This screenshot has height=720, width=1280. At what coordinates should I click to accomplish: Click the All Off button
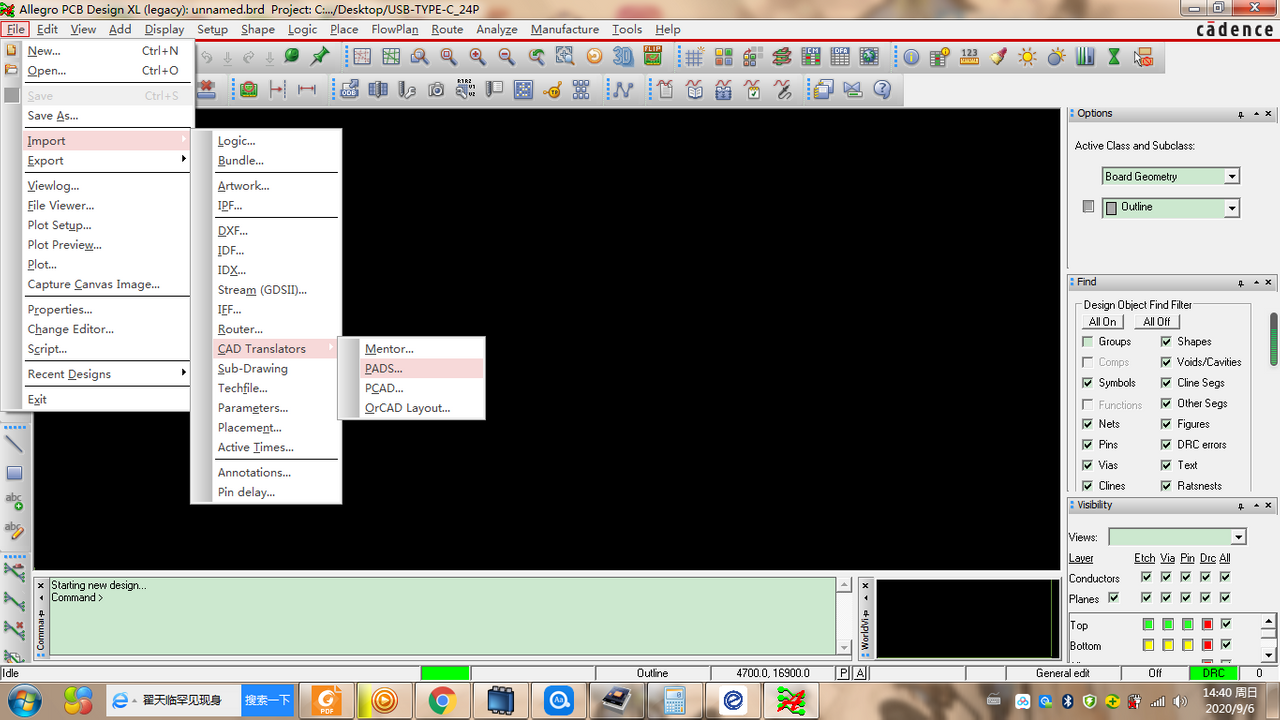pos(1157,322)
